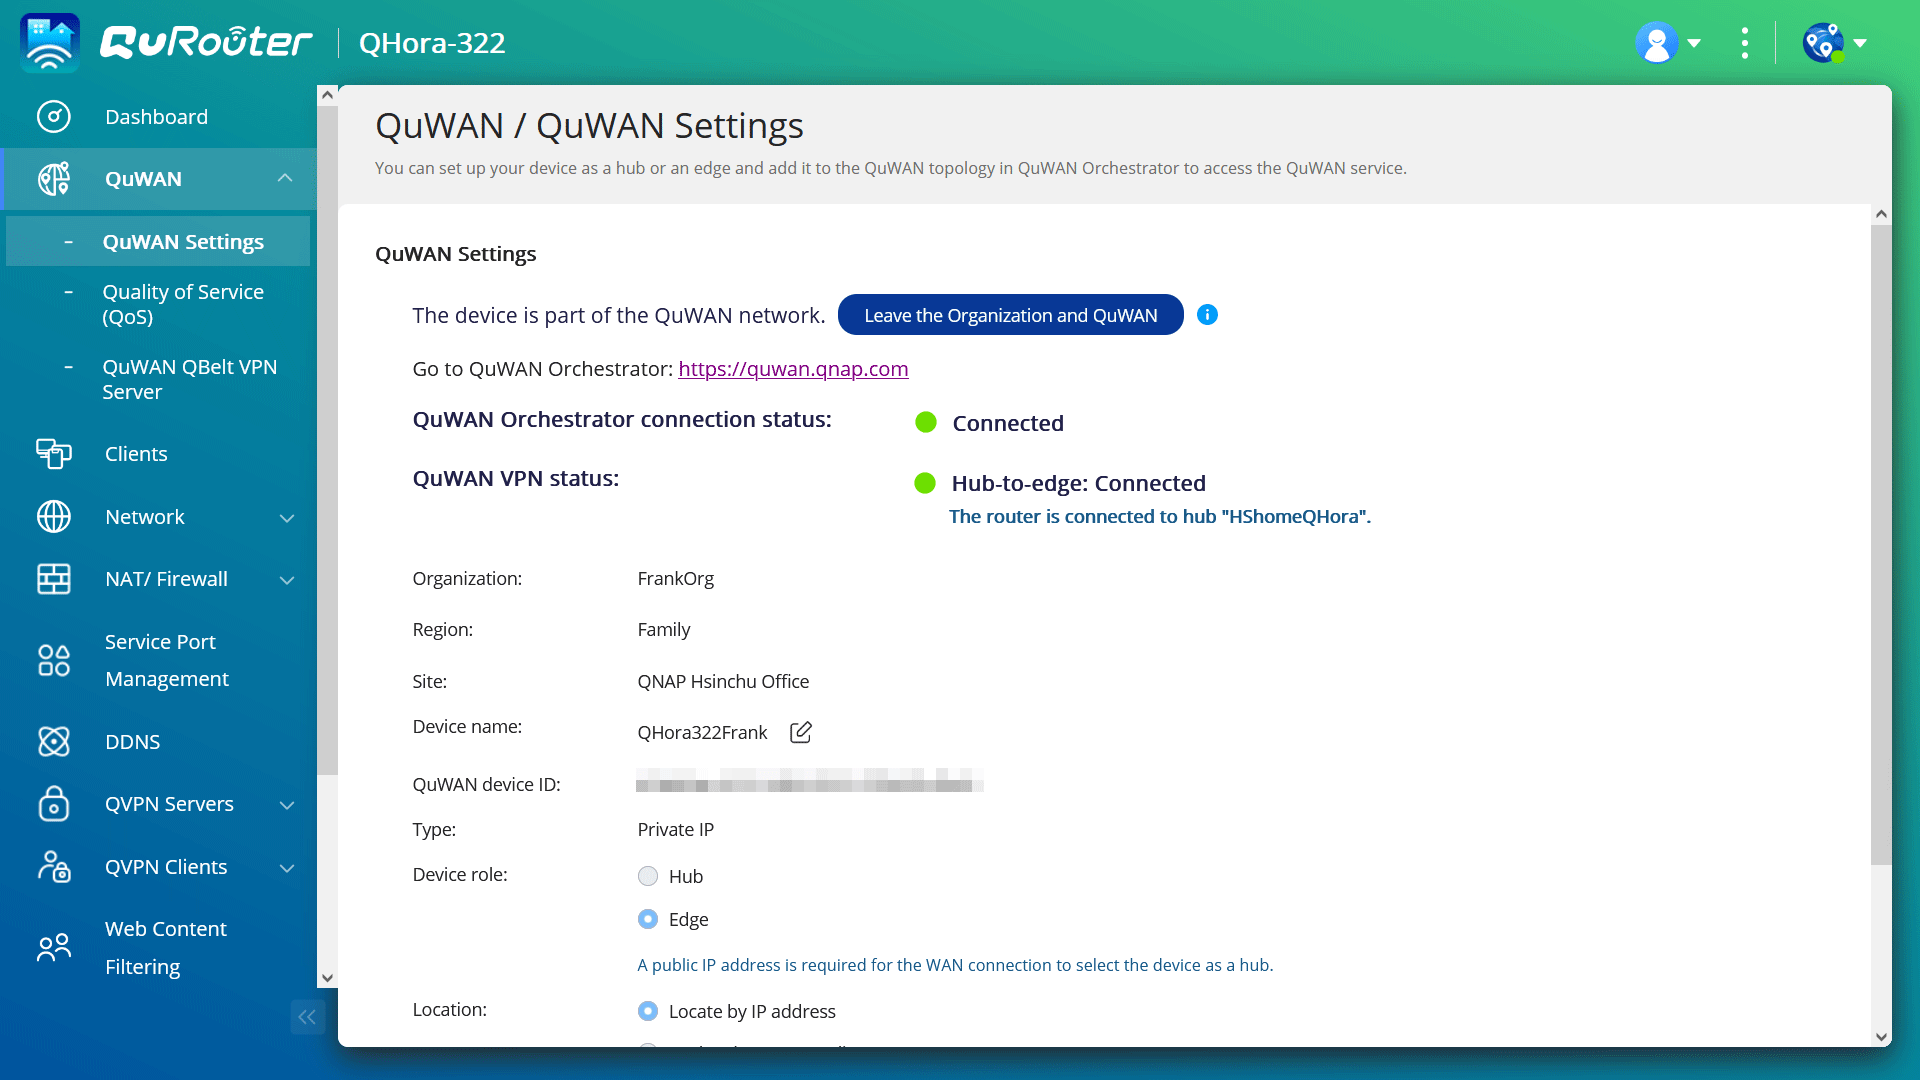The image size is (1920, 1080).
Task: Expand the QVPN Servers chevron
Action: tap(287, 805)
